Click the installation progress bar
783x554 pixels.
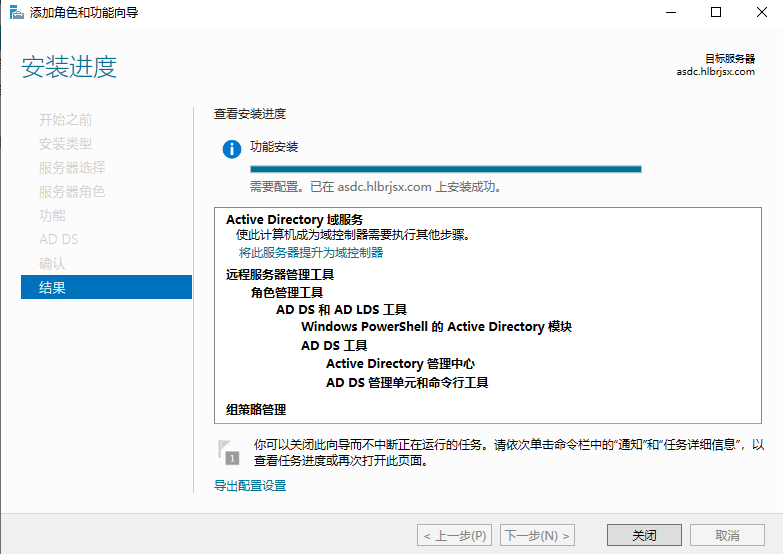445,169
